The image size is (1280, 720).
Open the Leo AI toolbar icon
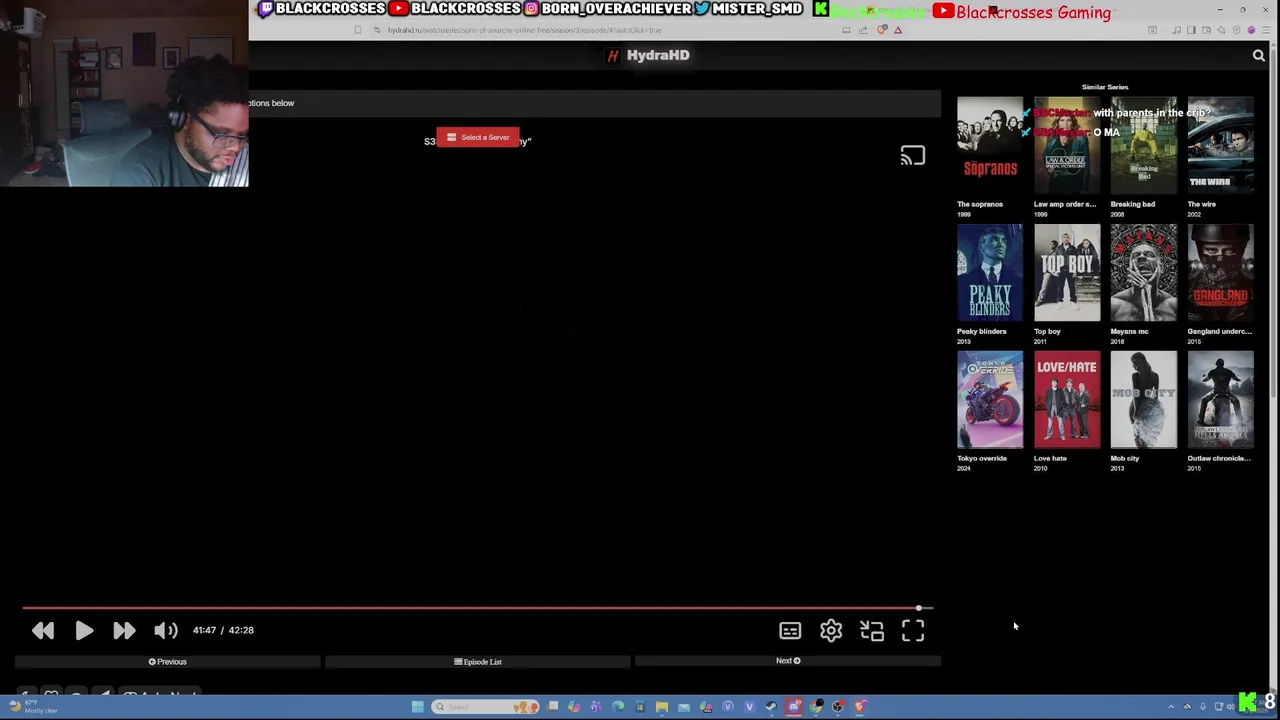[1221, 30]
